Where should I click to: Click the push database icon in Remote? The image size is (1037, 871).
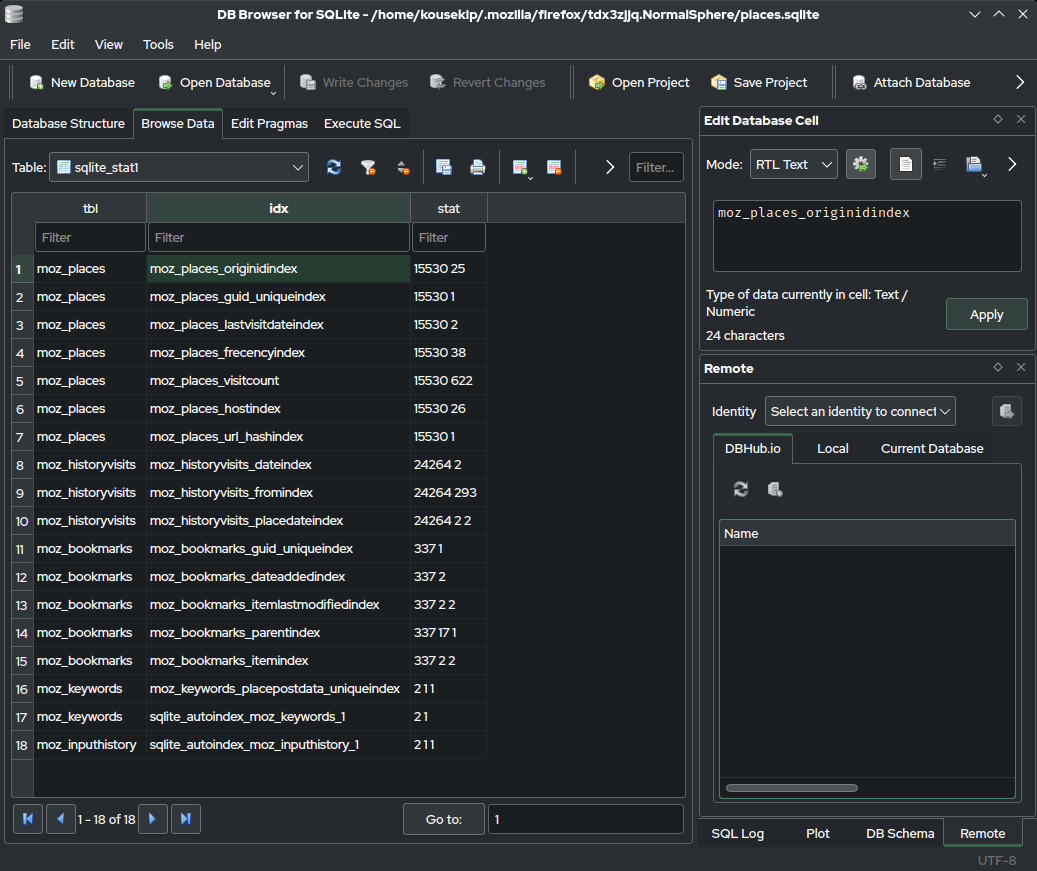(774, 489)
